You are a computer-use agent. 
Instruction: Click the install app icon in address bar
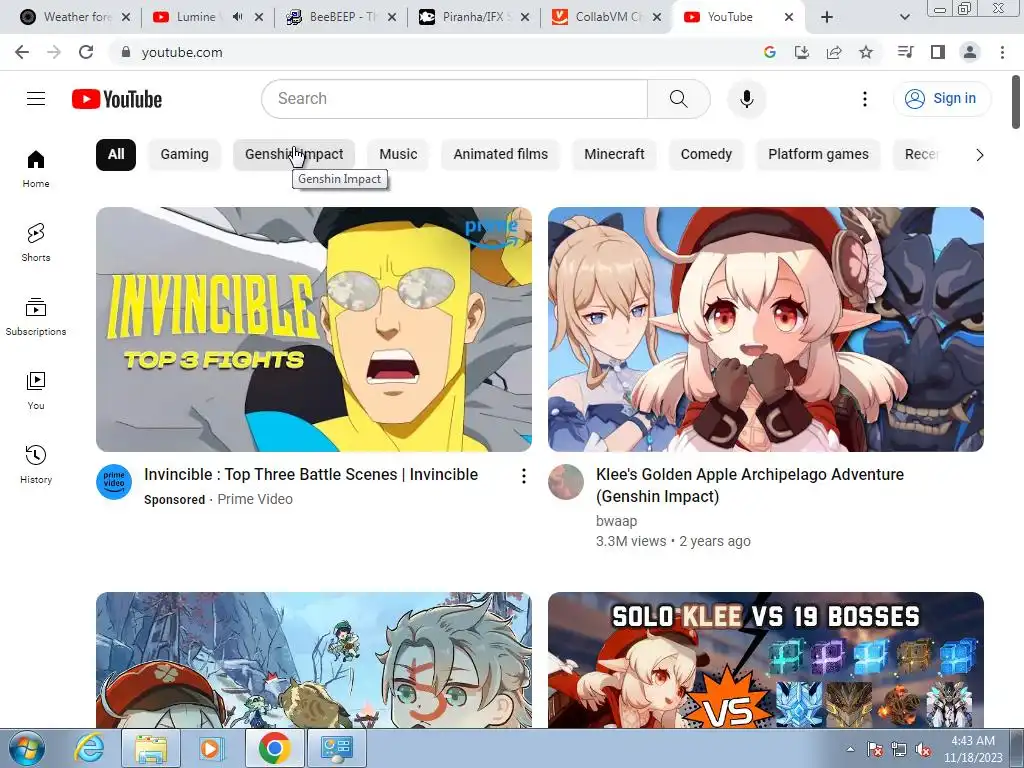click(802, 52)
